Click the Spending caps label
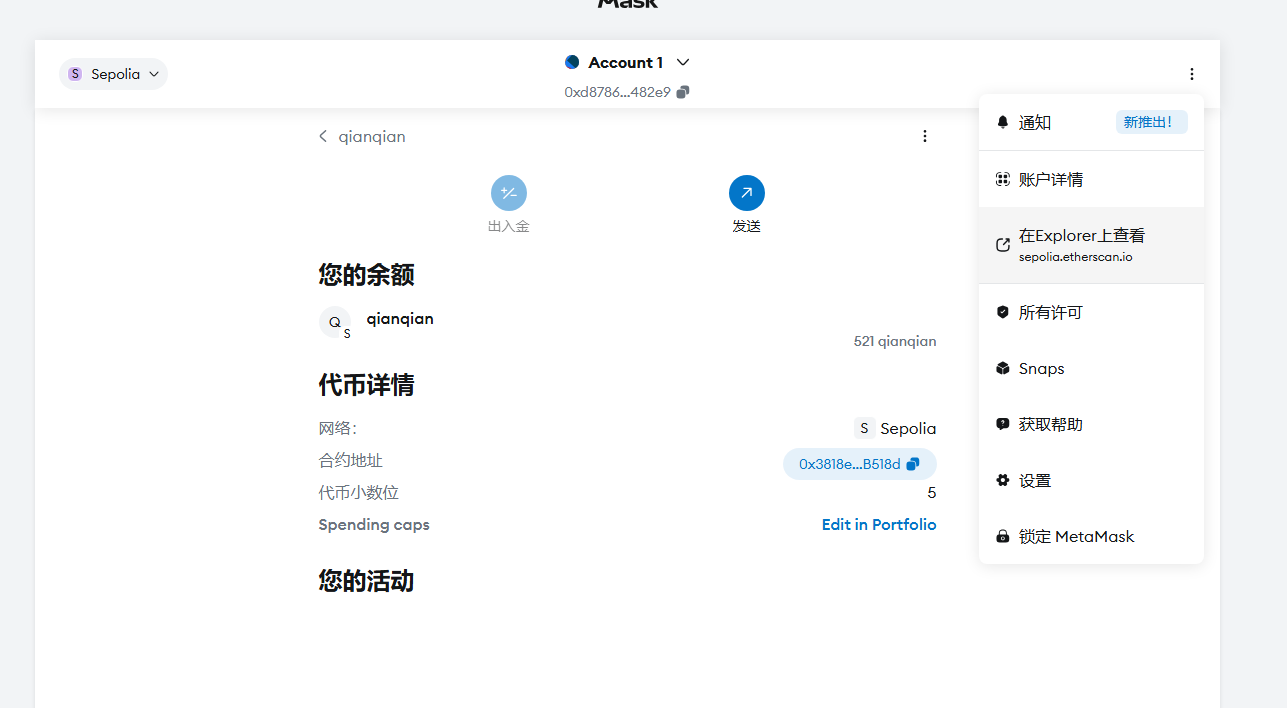1287x708 pixels. (x=374, y=525)
